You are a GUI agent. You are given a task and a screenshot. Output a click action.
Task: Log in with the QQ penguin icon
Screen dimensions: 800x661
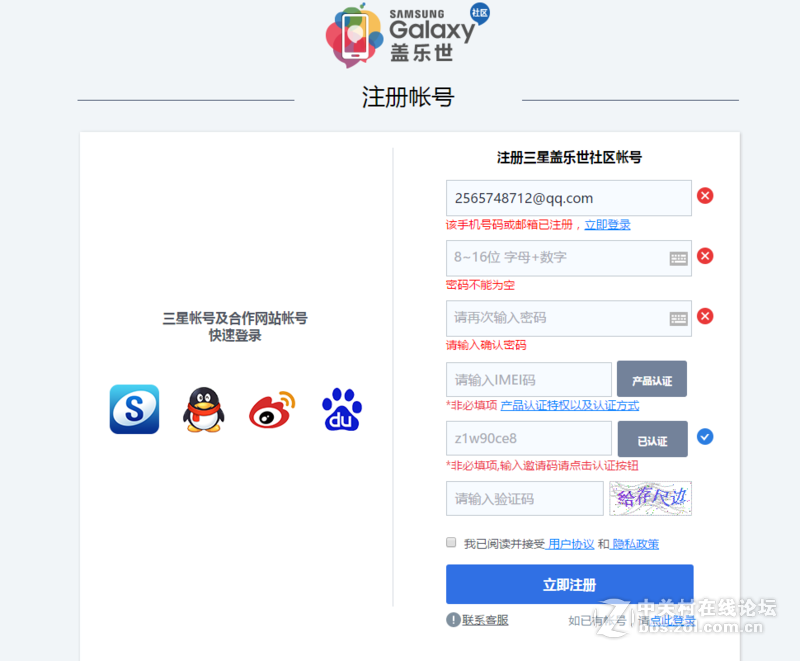tap(204, 410)
